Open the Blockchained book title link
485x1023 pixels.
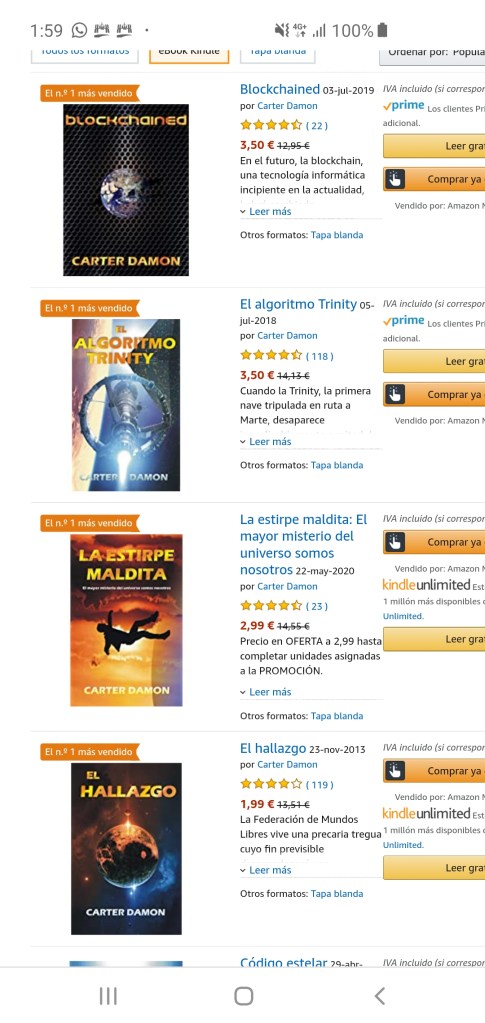(x=280, y=89)
